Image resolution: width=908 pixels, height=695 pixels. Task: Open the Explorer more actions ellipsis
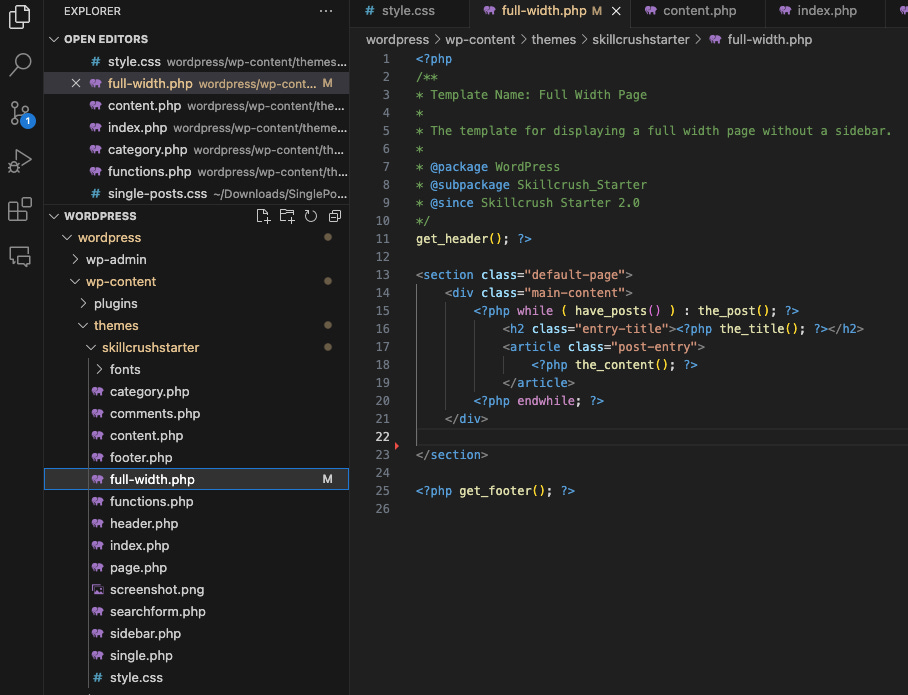tap(326, 11)
